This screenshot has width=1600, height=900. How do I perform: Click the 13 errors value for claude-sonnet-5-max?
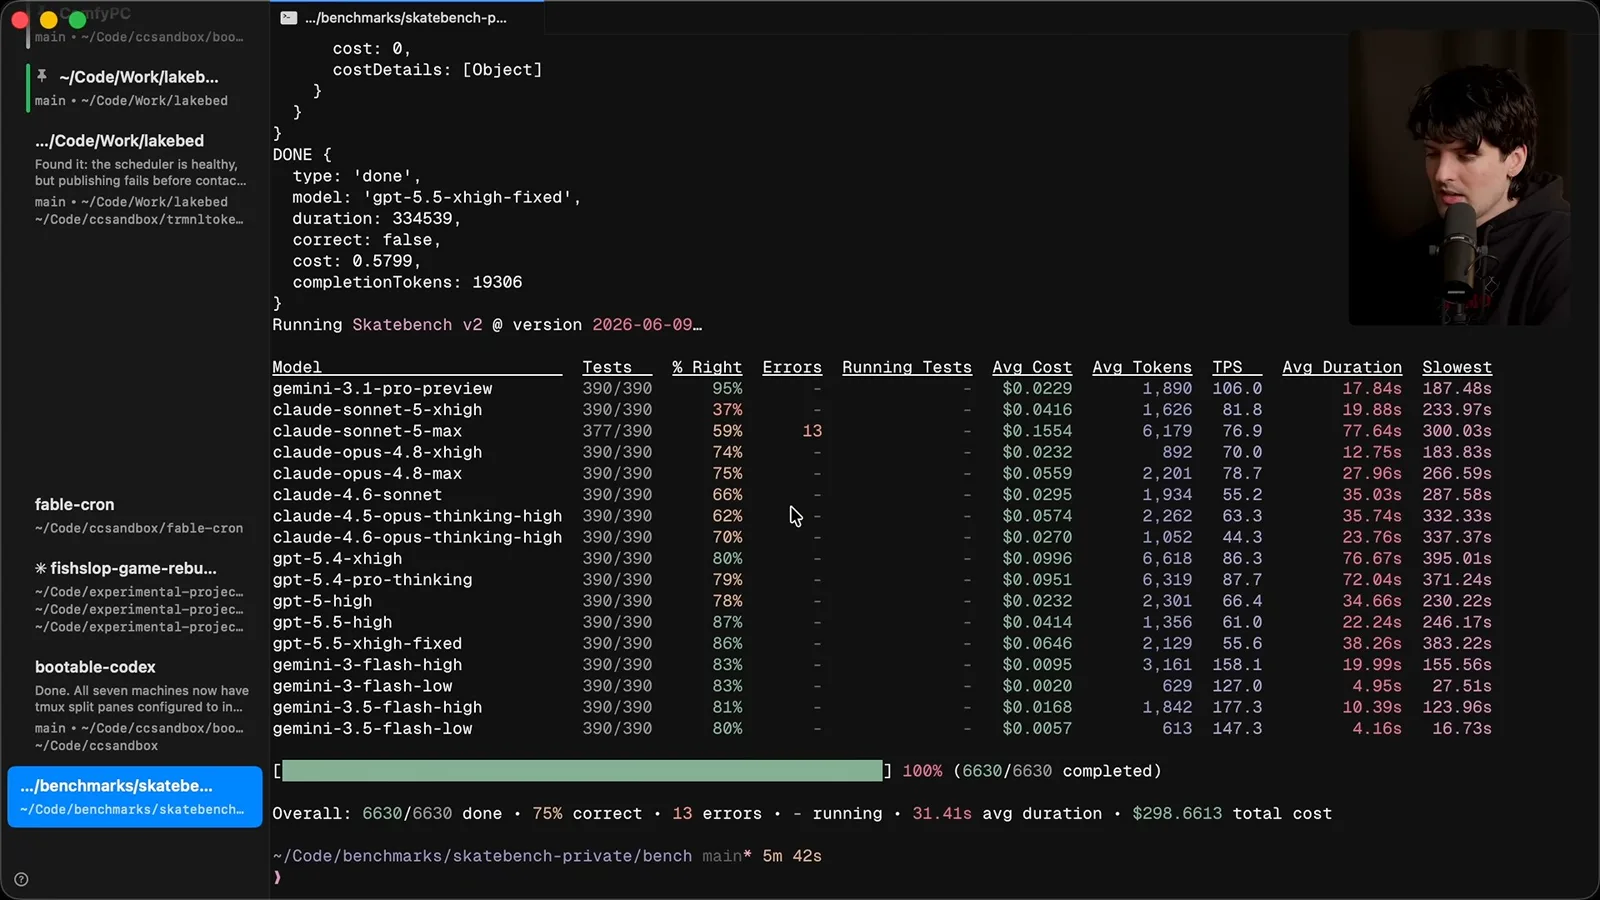[x=812, y=431]
